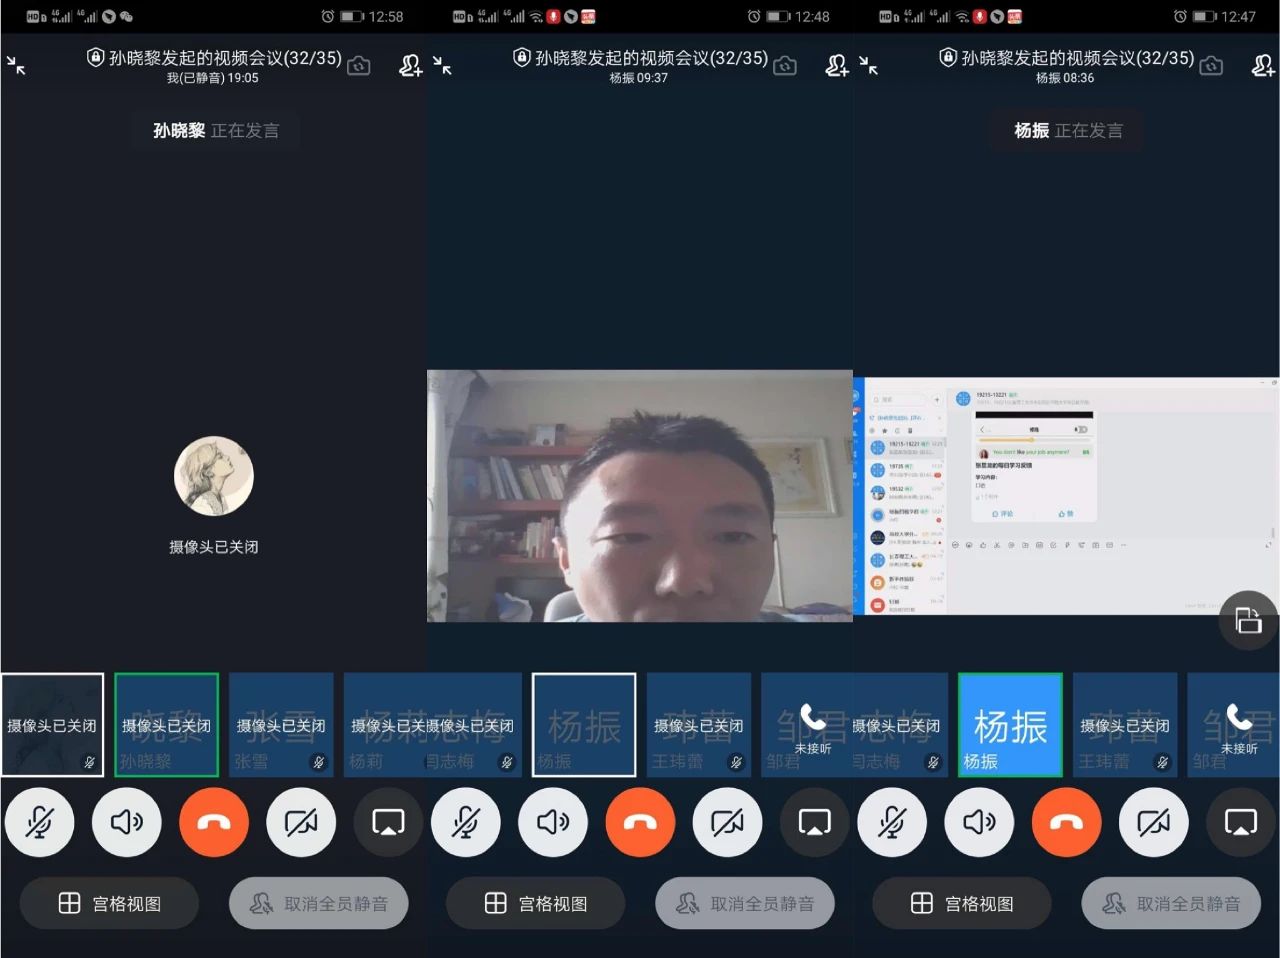Viewport: 1280px width, 958px height.
Task: Select 邹君 未接听 tile in the 12:47 screen
Action: pos(1234,725)
